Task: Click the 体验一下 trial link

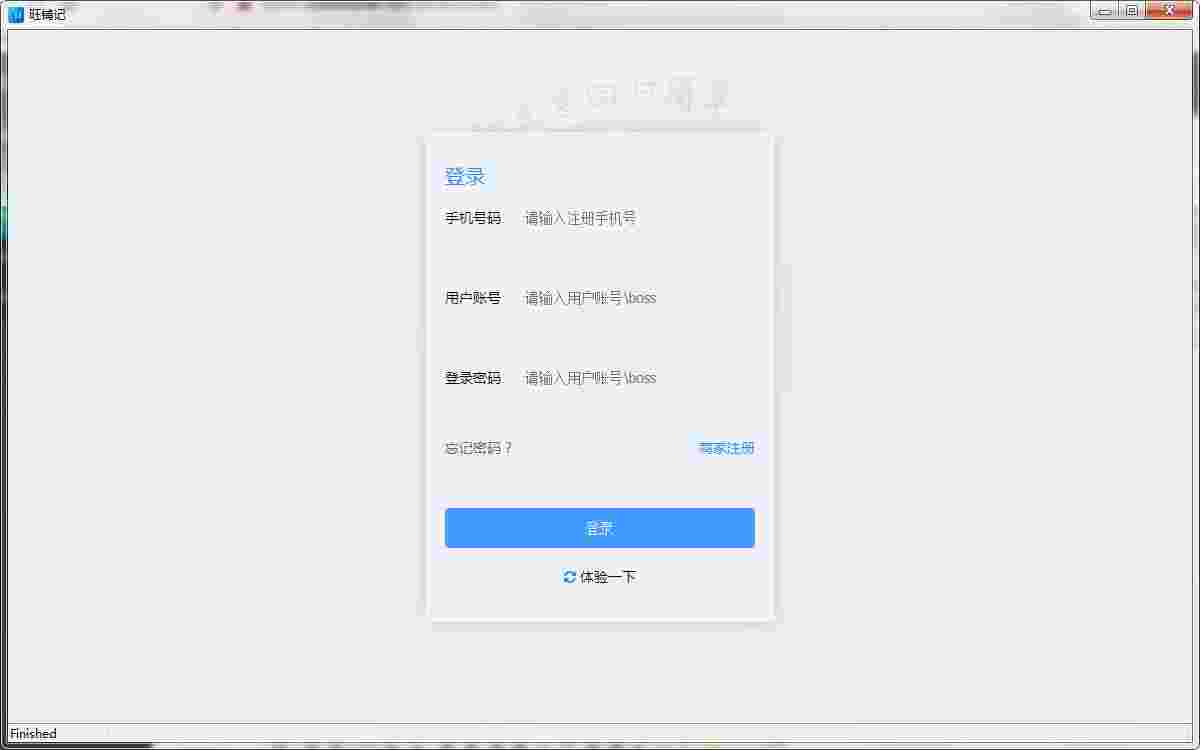Action: click(x=607, y=577)
